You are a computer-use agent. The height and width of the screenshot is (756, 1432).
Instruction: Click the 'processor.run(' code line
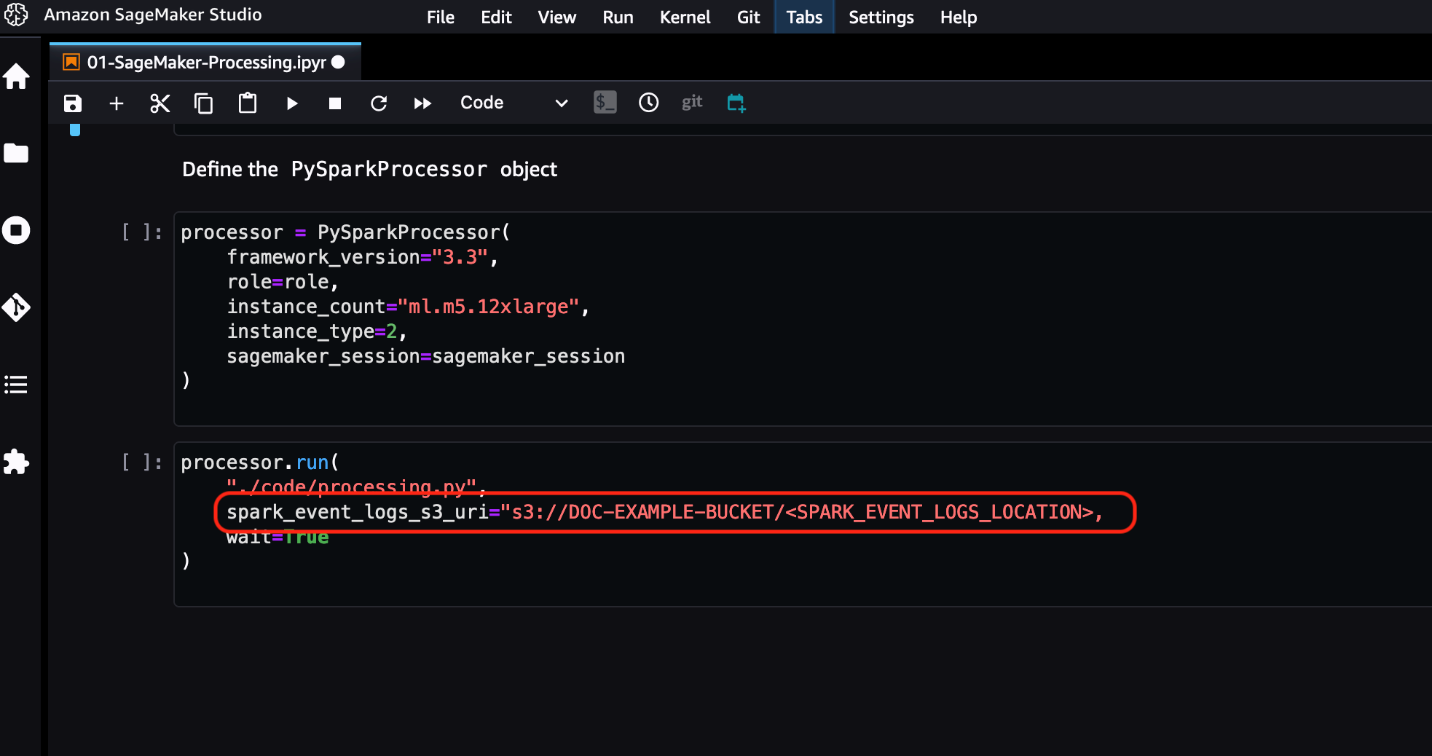tap(260, 463)
